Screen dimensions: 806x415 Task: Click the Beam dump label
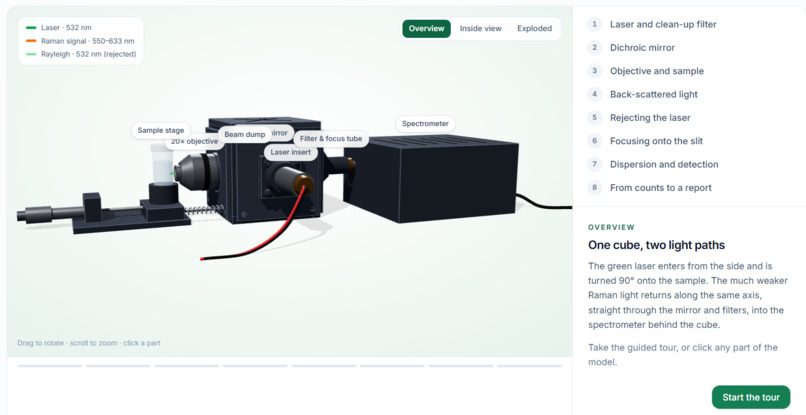tap(245, 135)
